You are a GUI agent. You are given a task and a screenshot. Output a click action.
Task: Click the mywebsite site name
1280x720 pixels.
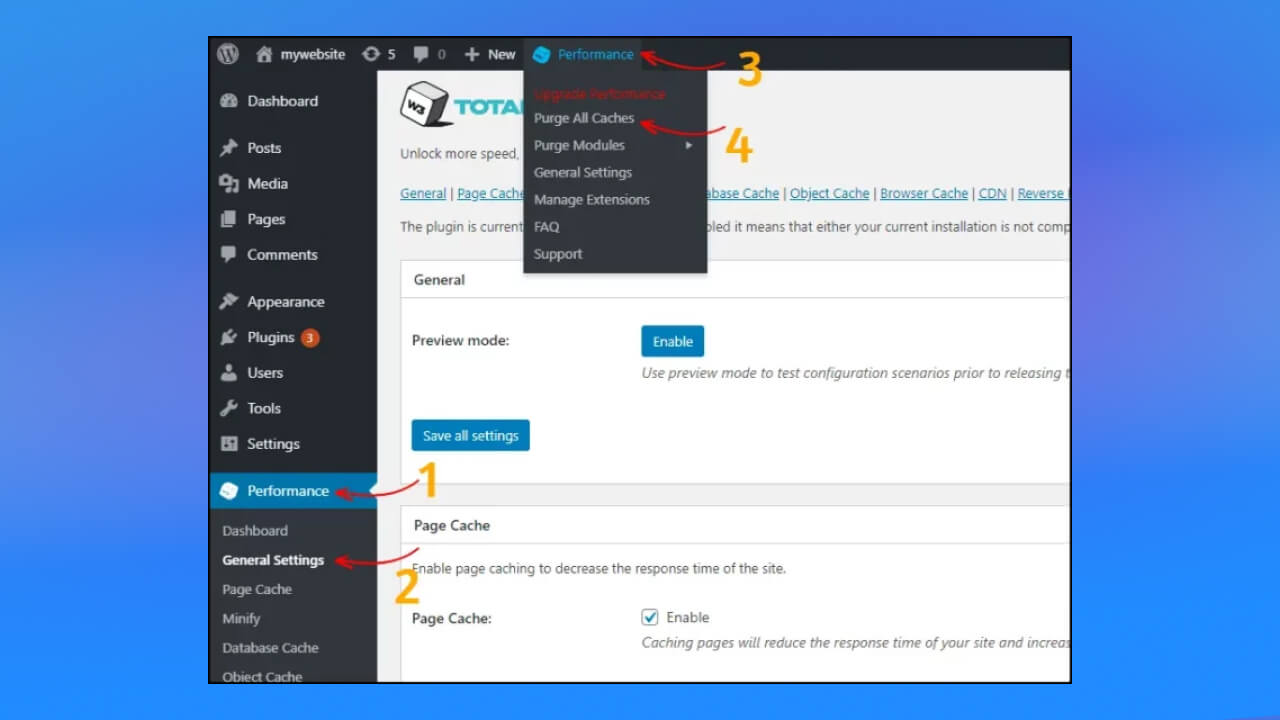(x=313, y=54)
